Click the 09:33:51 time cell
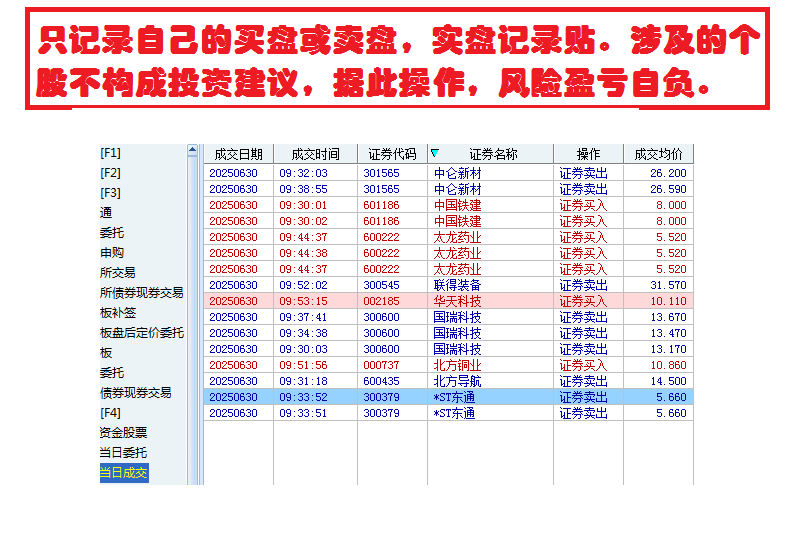 point(303,413)
